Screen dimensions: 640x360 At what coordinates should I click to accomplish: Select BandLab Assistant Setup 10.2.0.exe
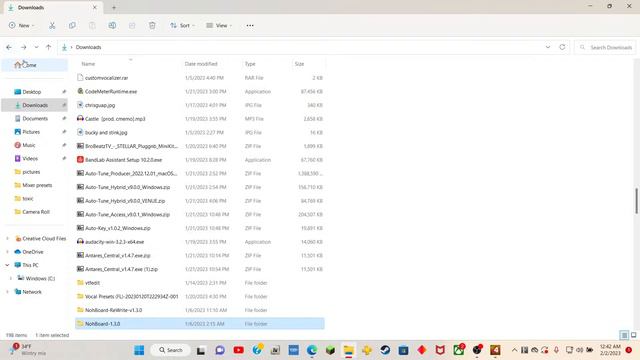pyautogui.click(x=200, y=160)
